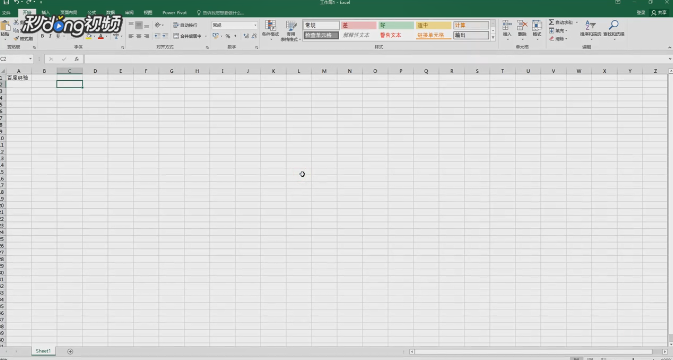Apply accounting number format

(216, 36)
